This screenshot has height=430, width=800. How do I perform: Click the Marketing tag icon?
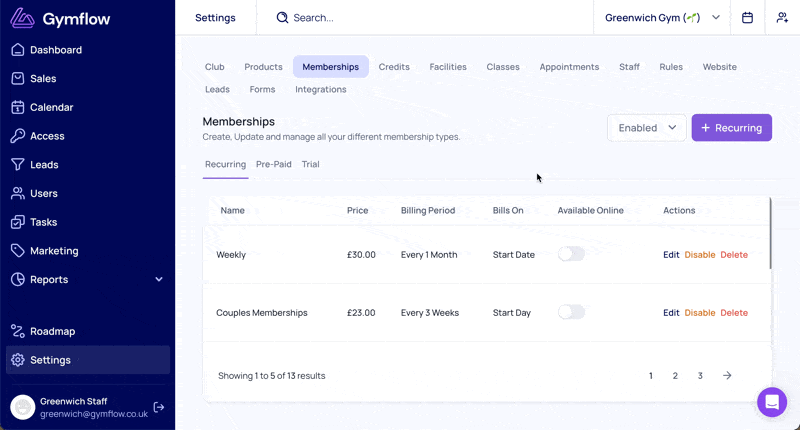pyautogui.click(x=18, y=251)
